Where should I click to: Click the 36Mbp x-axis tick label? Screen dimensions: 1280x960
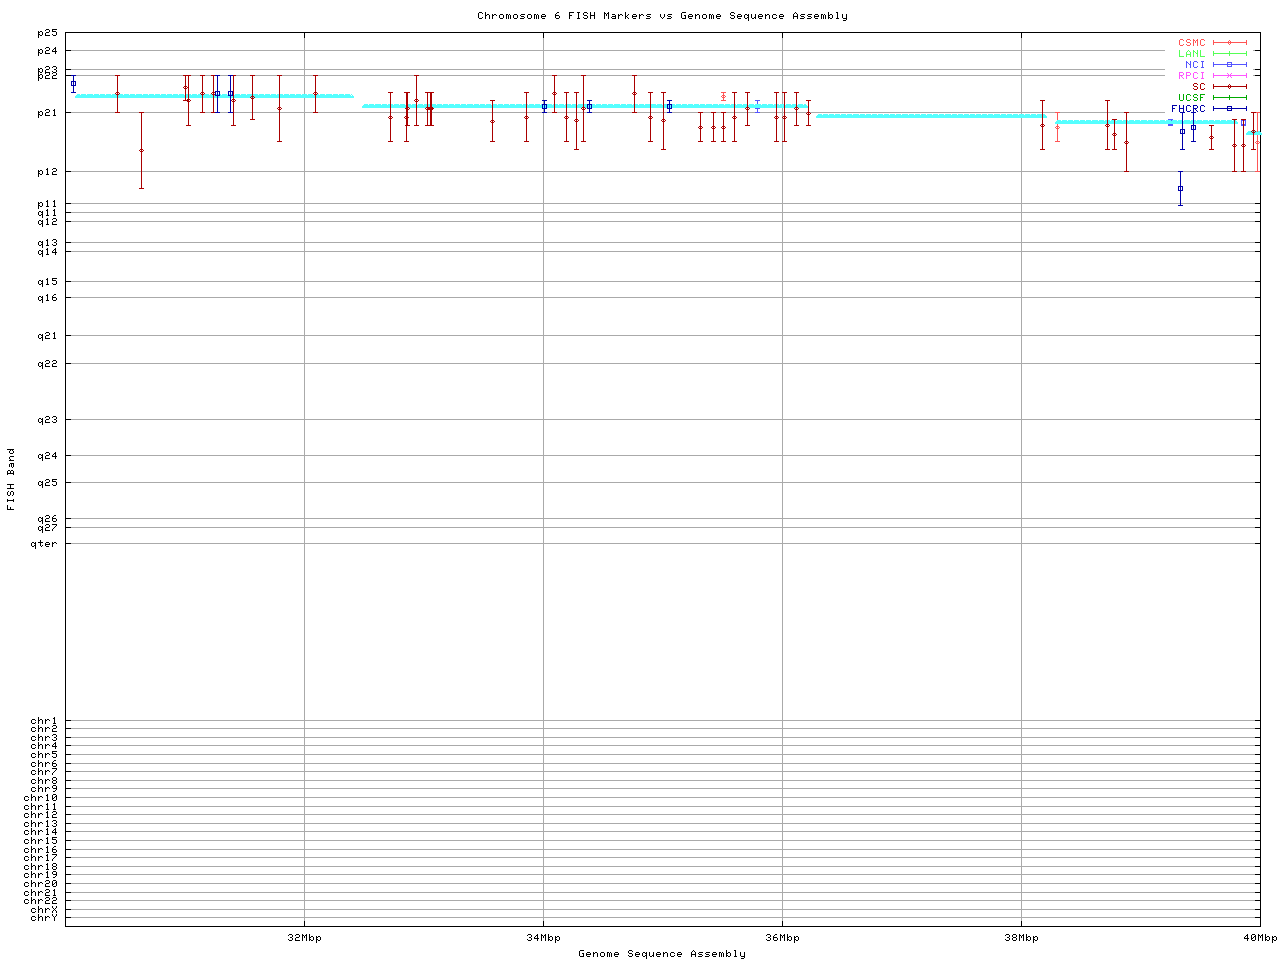(782, 938)
